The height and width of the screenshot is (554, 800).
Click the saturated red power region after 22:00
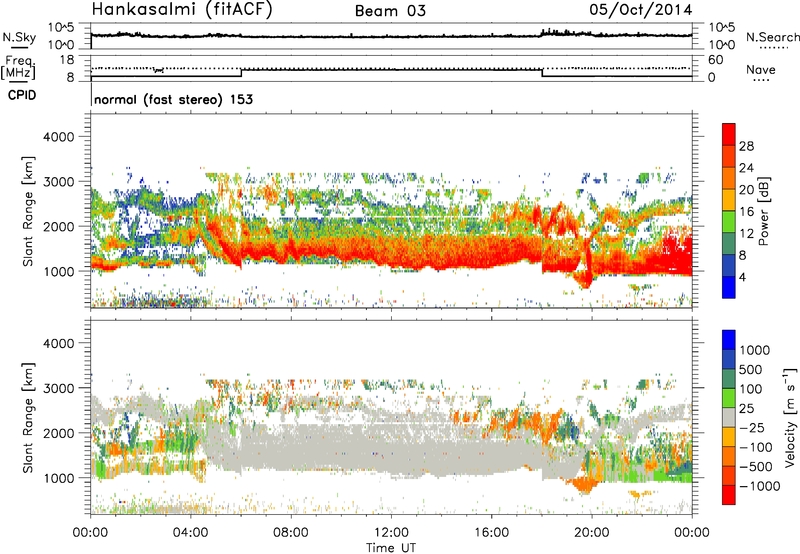coord(672,255)
